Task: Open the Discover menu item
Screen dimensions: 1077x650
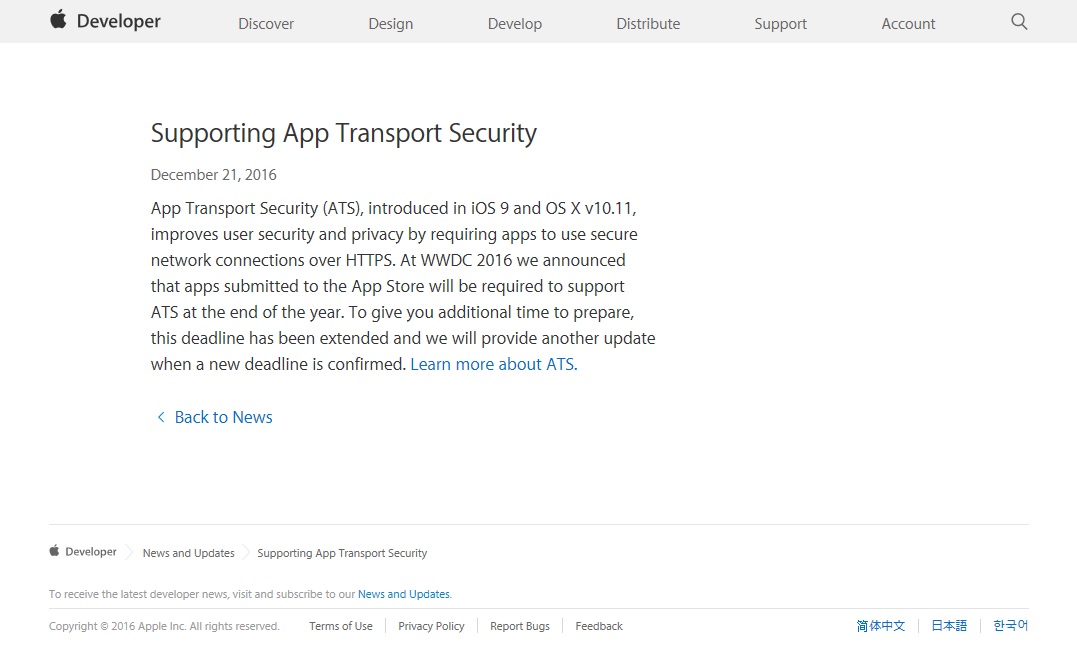Action: [265, 23]
